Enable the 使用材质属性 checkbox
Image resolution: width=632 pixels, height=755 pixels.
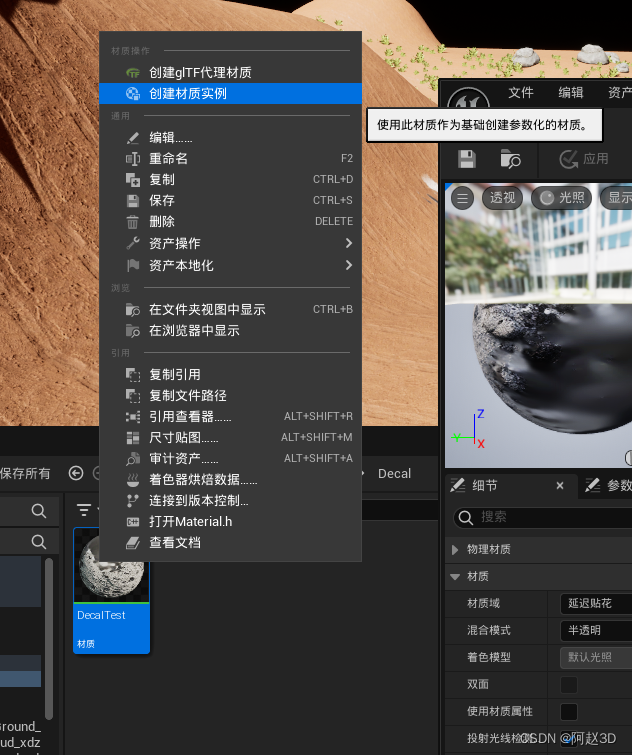(569, 711)
